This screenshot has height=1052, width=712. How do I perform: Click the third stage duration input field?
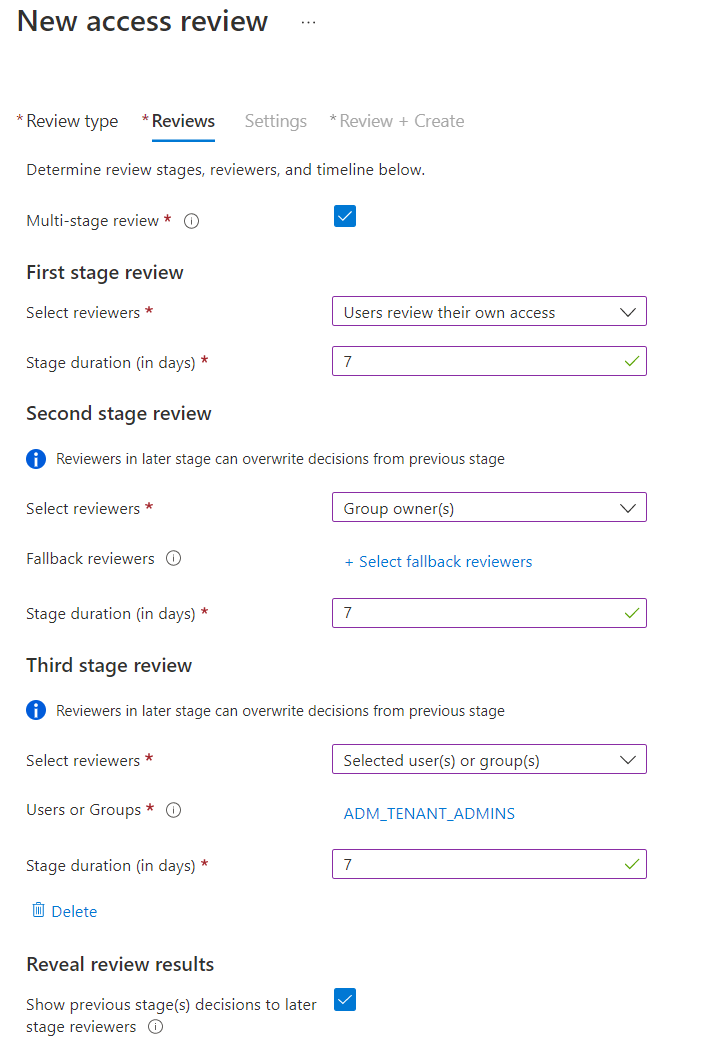(489, 864)
